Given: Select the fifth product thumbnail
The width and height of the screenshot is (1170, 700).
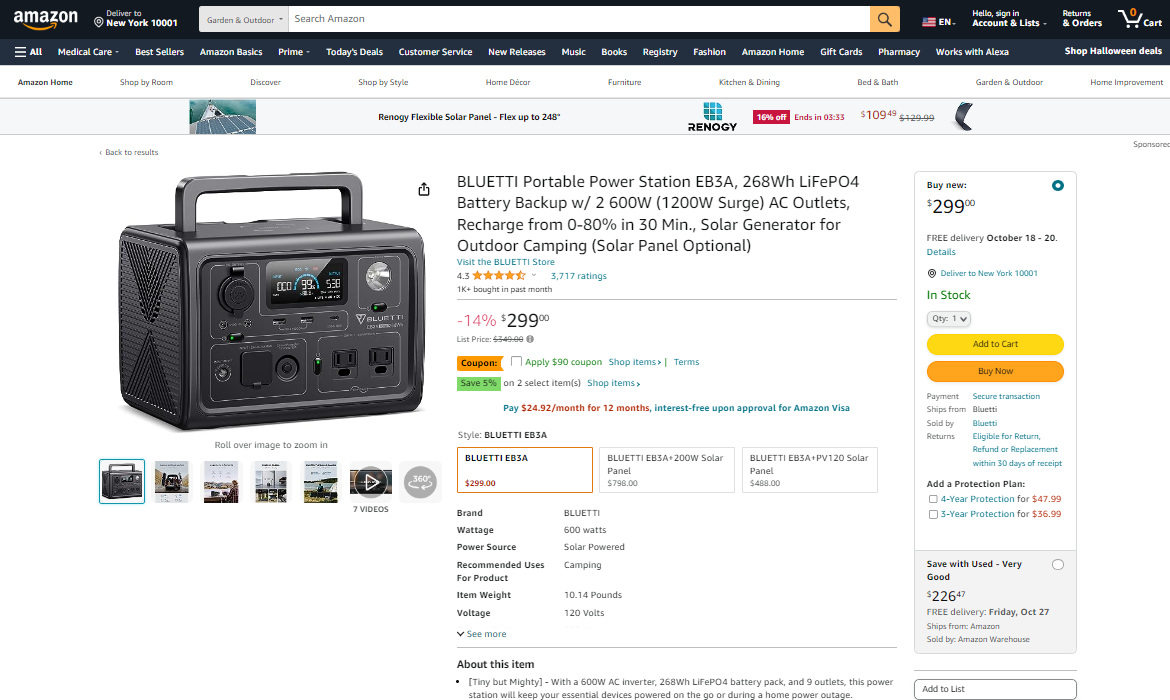Looking at the screenshot, I should (321, 481).
